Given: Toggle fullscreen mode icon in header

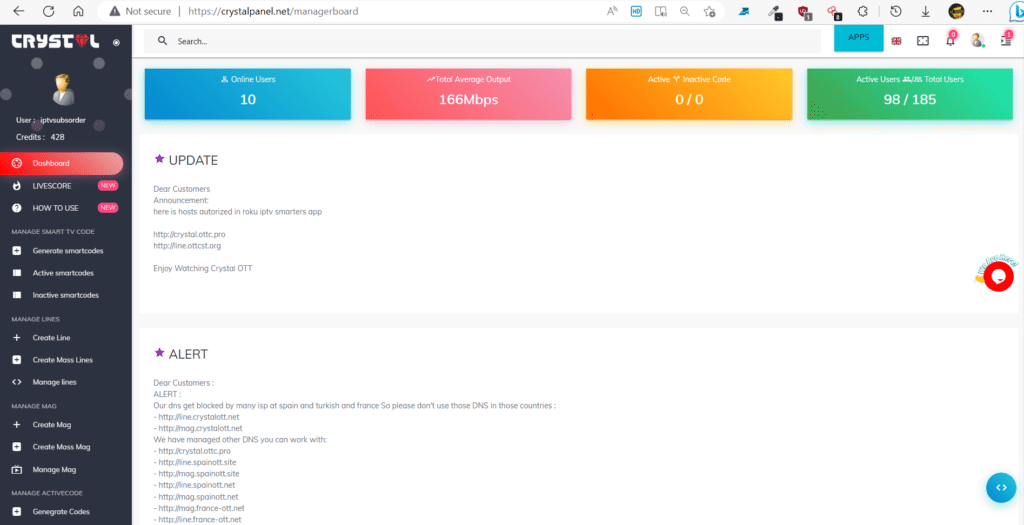Looking at the screenshot, I should click(923, 40).
